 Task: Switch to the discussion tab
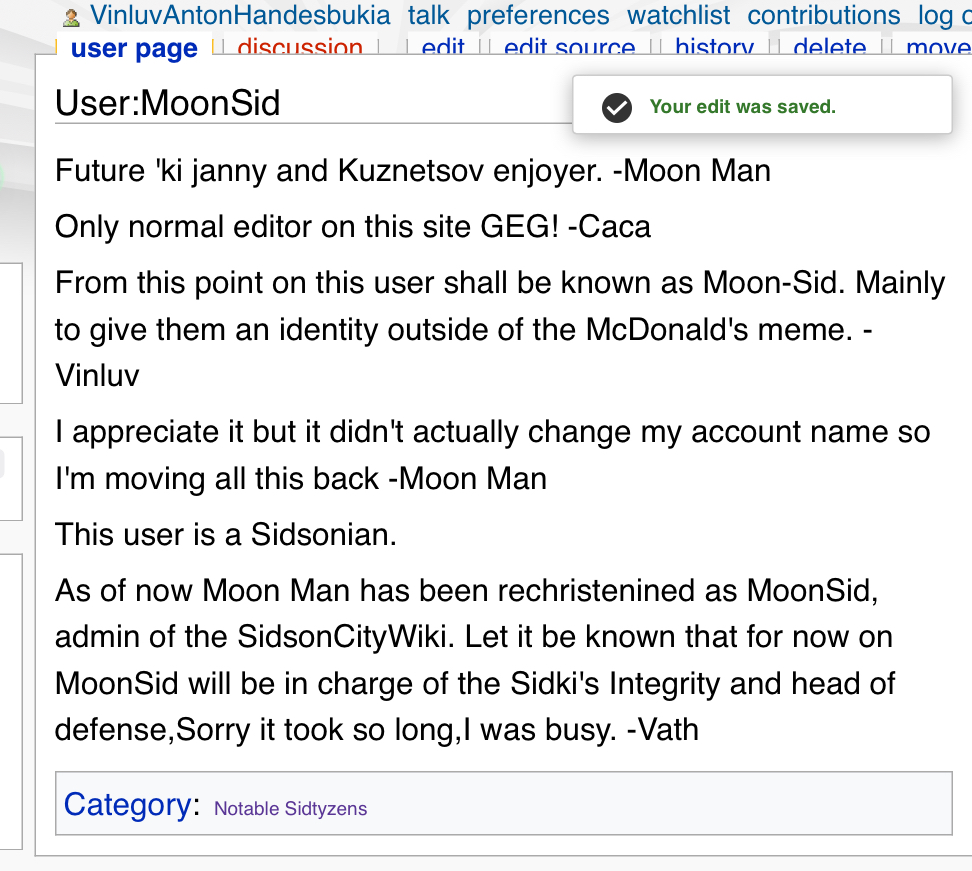click(300, 48)
